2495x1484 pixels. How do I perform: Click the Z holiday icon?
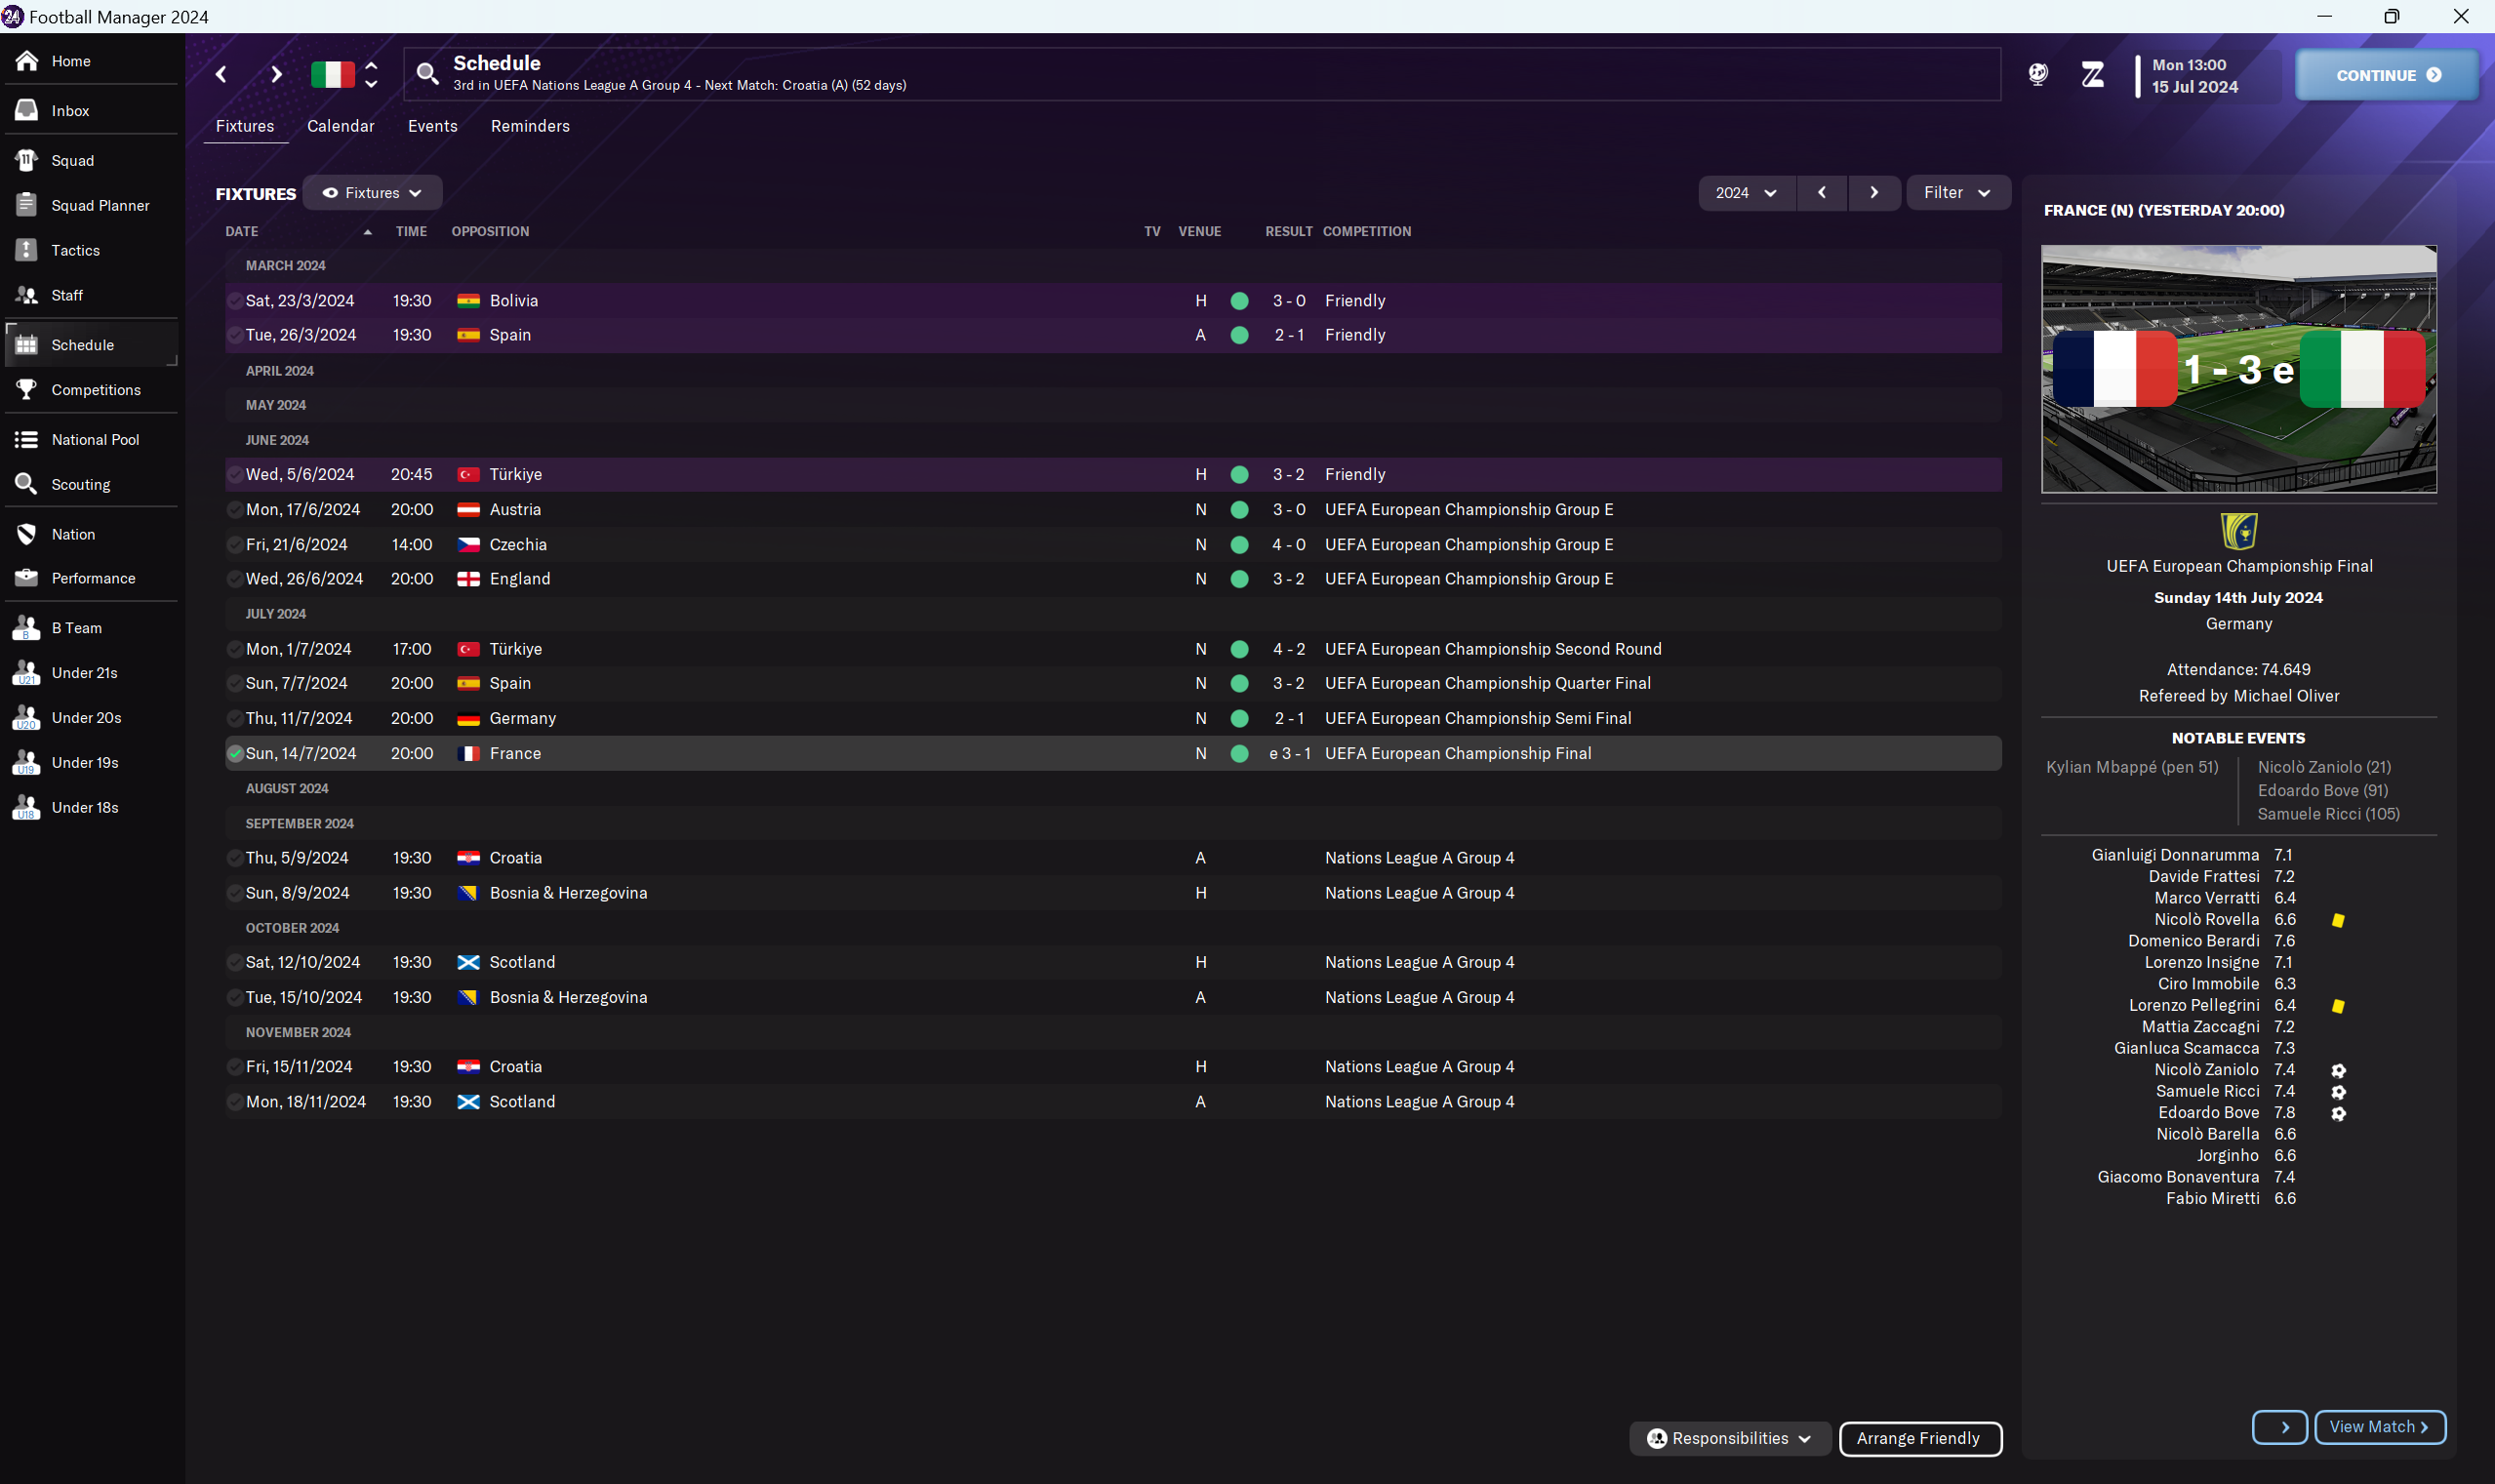(x=2093, y=74)
